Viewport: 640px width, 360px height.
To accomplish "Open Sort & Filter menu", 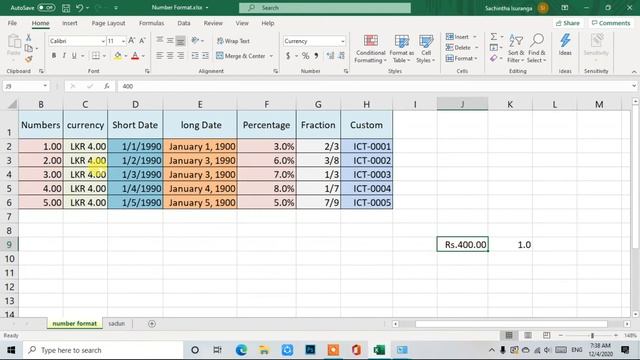I will tap(516, 49).
